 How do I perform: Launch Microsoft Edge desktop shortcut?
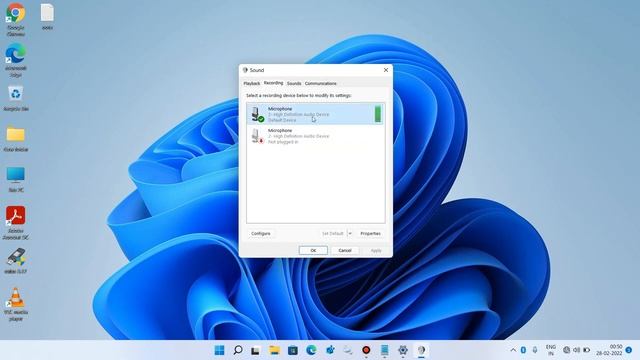(16, 60)
